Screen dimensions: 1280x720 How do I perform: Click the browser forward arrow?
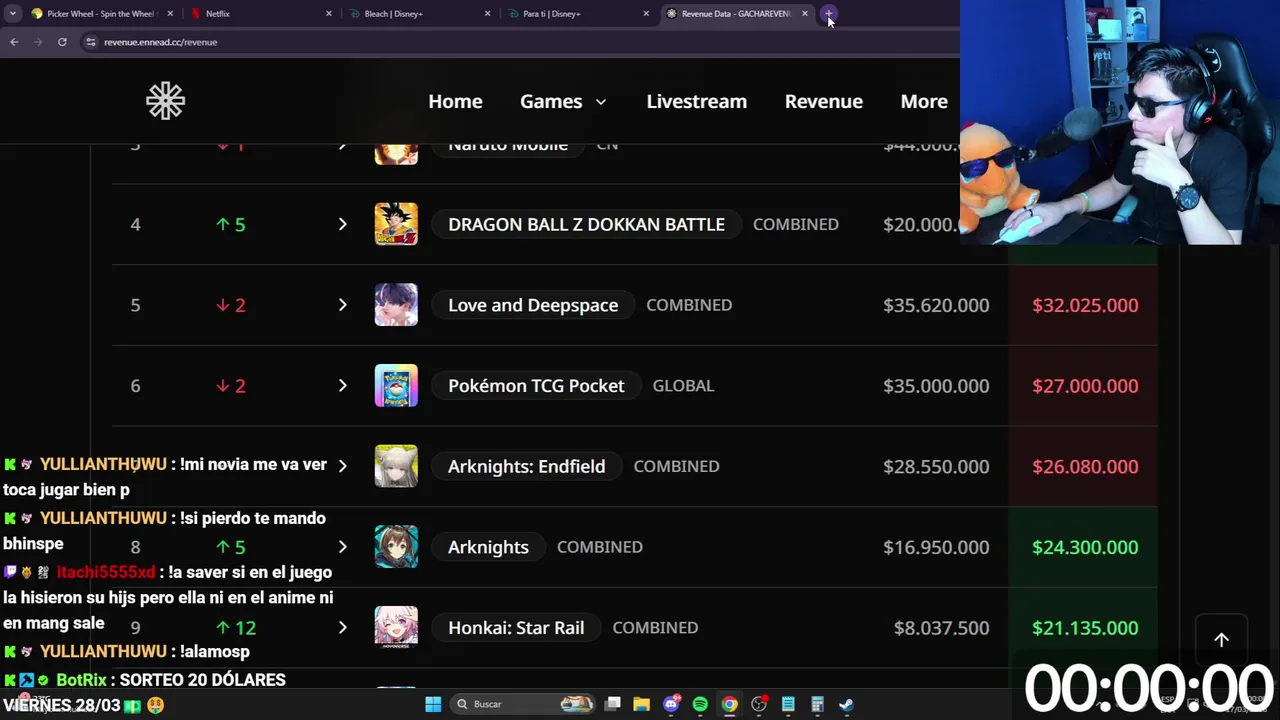click(x=38, y=42)
